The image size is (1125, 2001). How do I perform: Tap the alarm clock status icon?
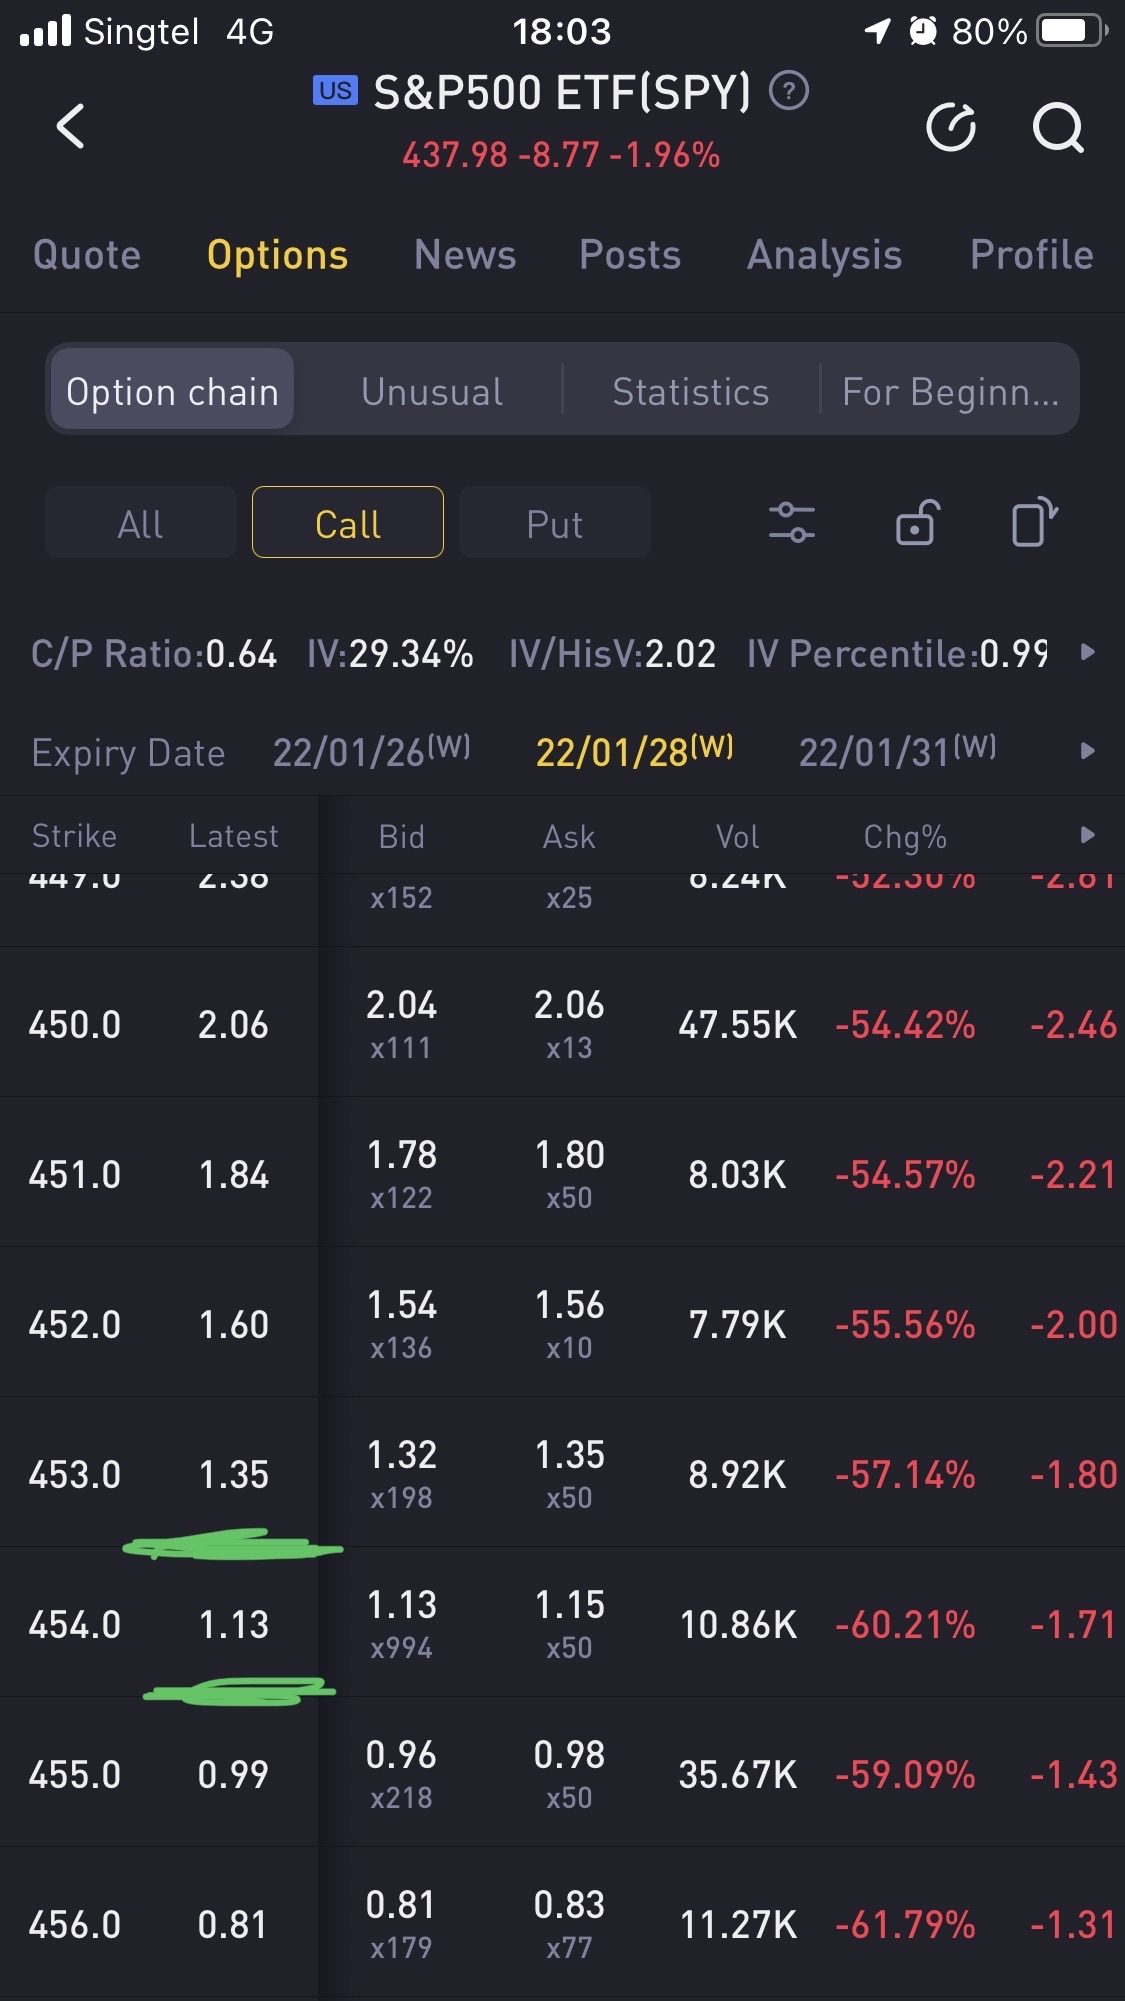[x=922, y=32]
